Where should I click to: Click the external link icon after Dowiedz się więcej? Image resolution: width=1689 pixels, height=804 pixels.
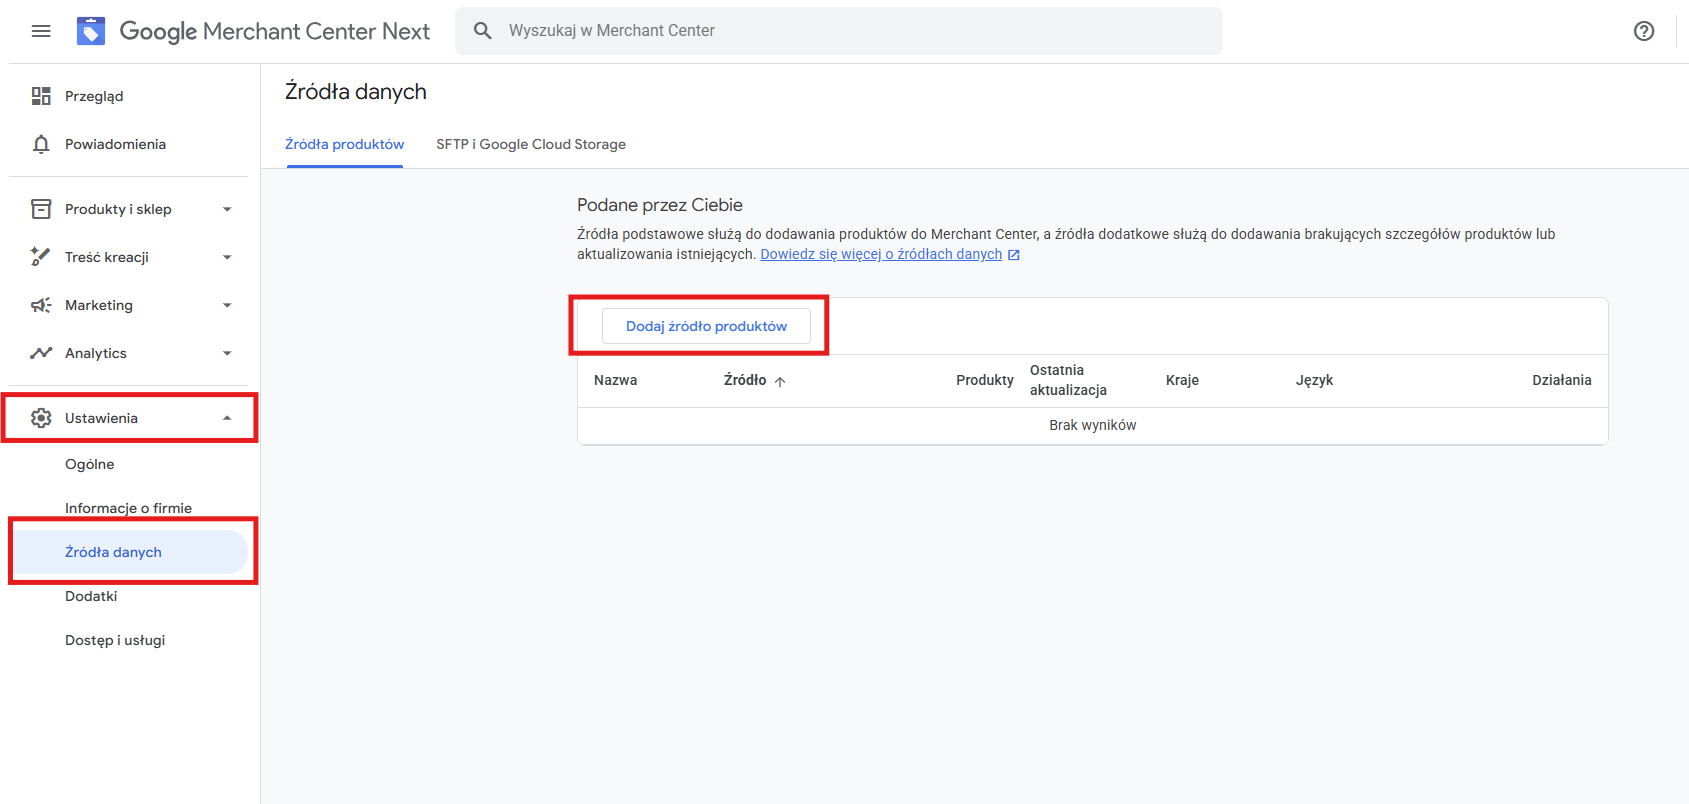click(1014, 255)
